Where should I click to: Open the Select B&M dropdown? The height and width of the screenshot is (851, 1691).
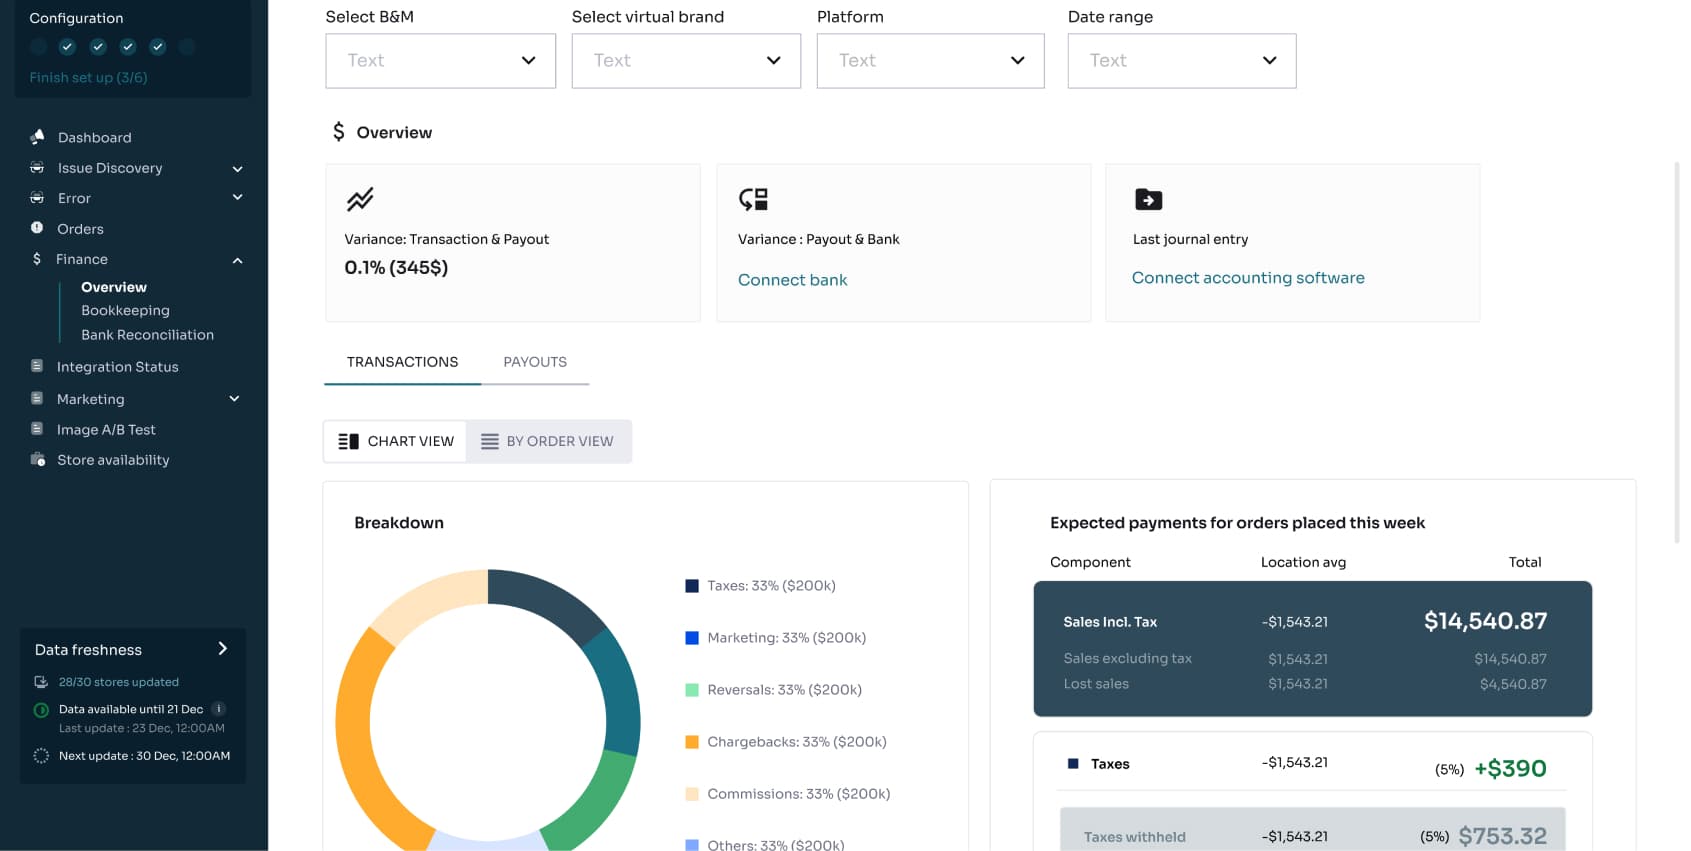point(440,61)
